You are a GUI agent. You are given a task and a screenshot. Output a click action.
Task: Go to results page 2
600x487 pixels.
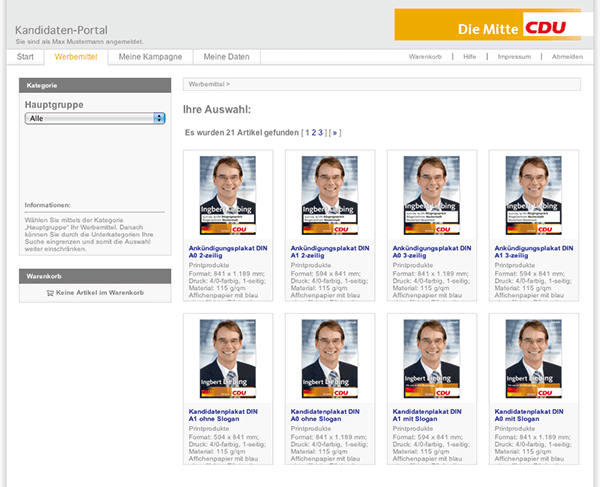(x=314, y=132)
